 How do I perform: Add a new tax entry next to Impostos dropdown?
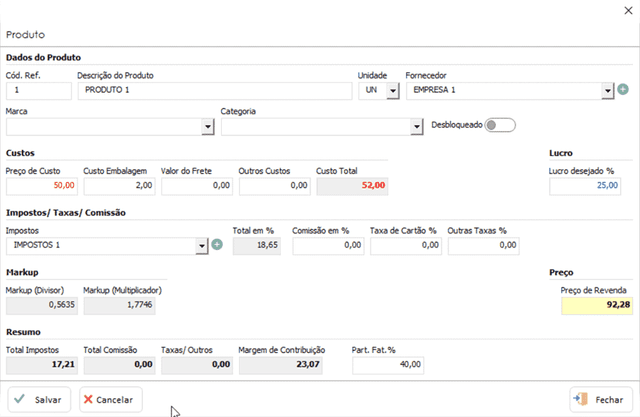pos(217,244)
